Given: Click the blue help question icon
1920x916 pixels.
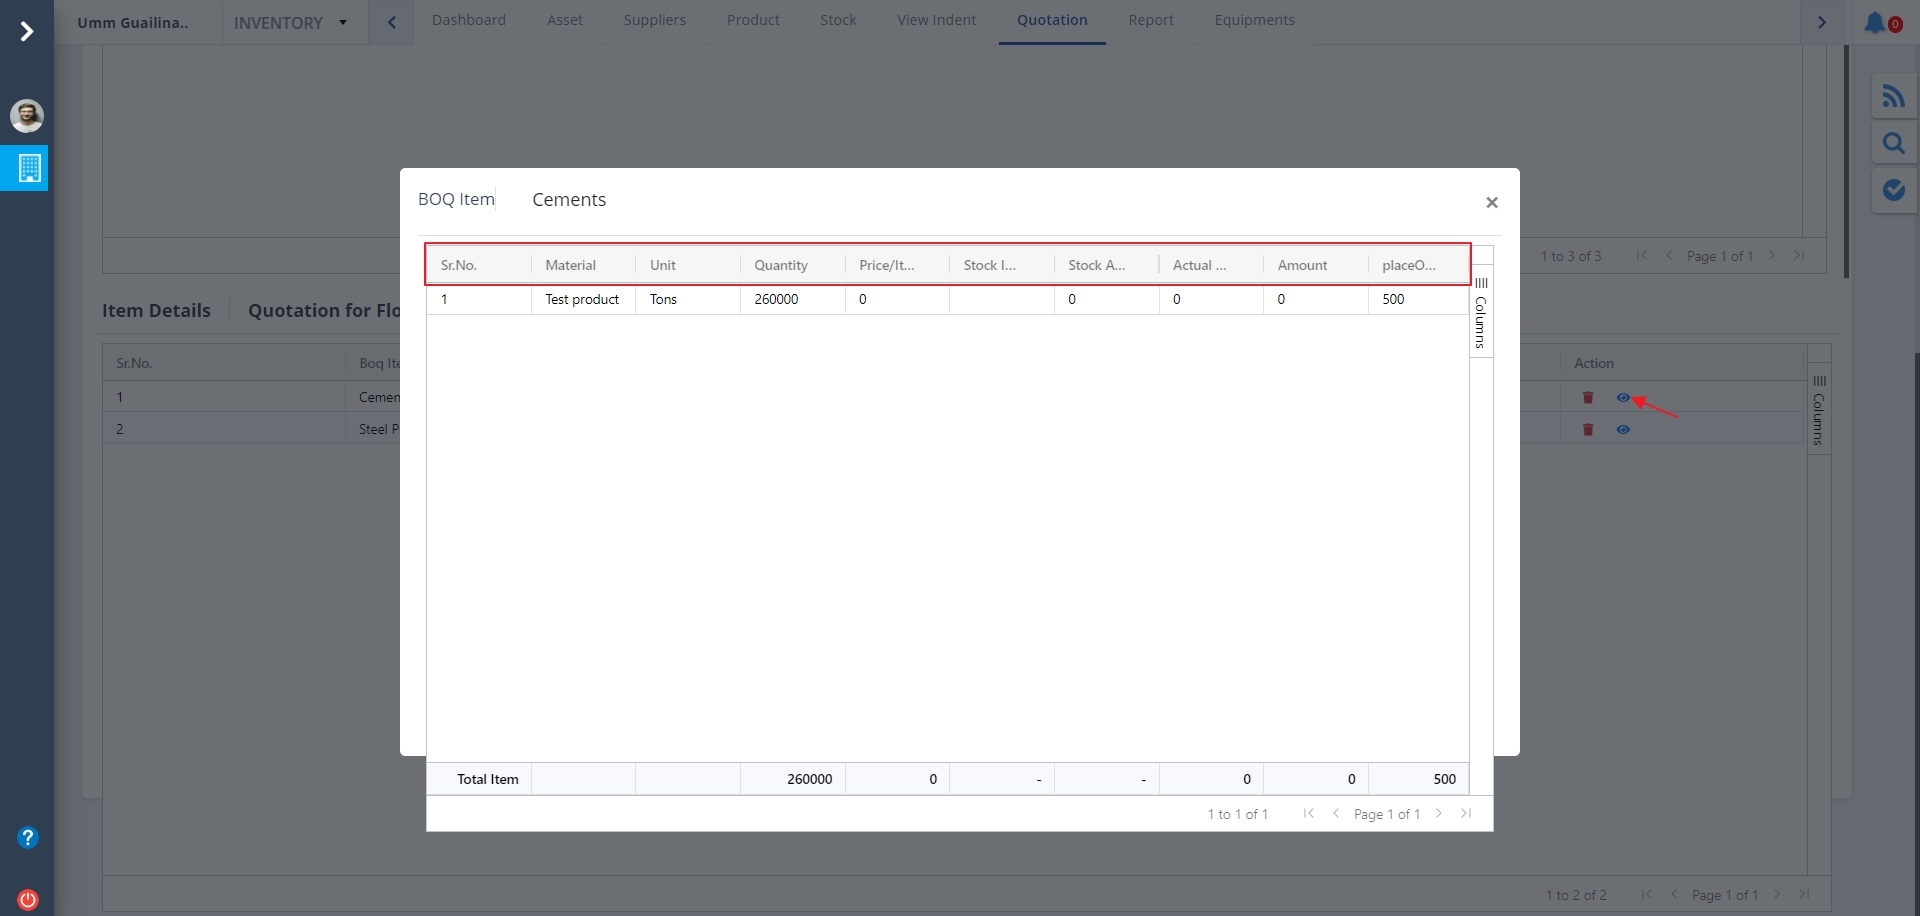Looking at the screenshot, I should click(28, 837).
